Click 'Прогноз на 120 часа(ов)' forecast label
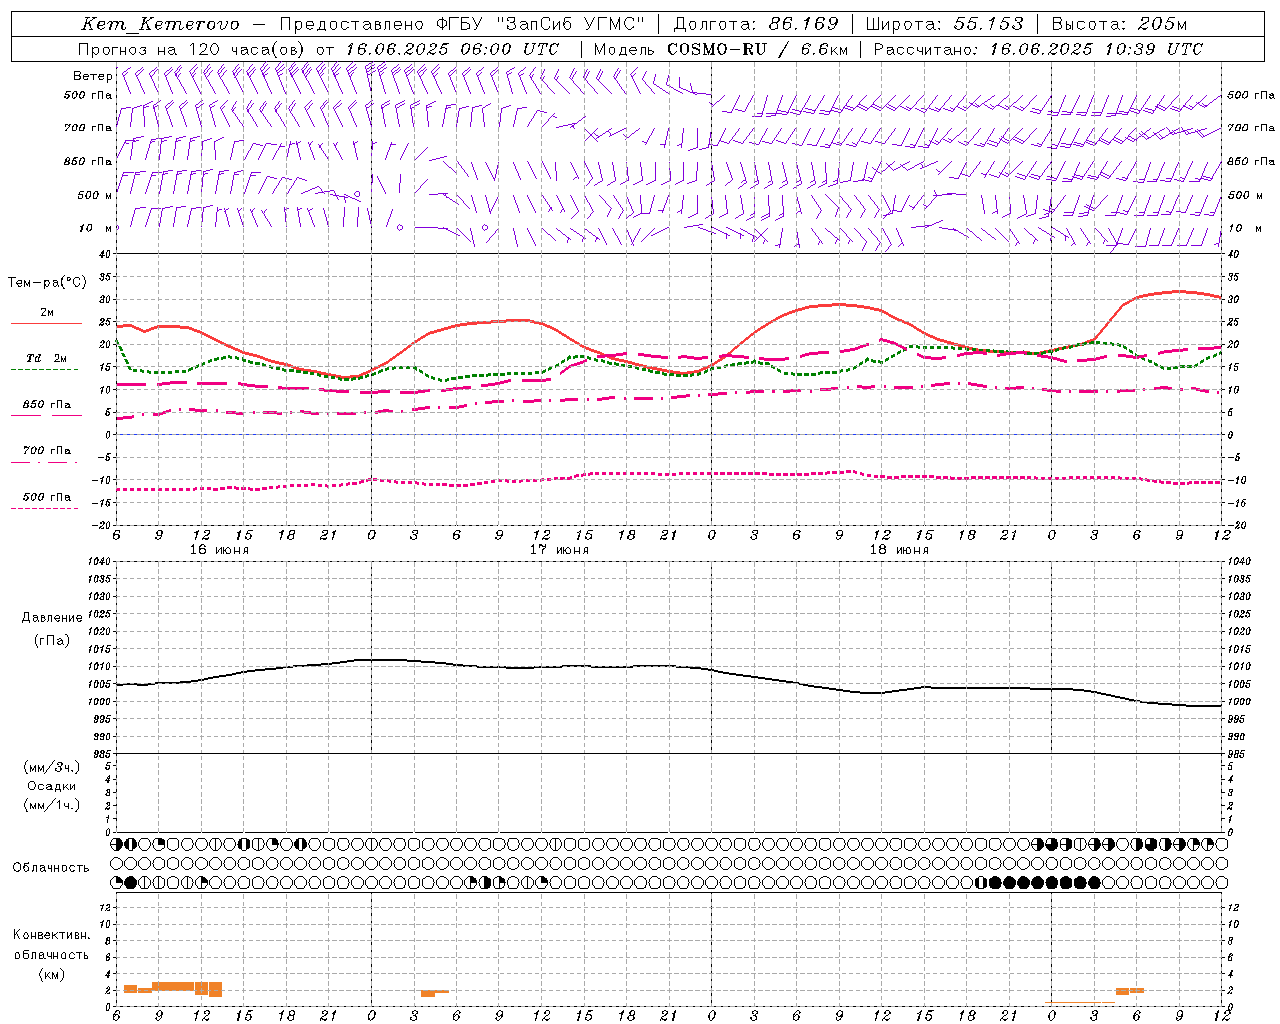This screenshot has width=1280, height=1024. tap(193, 49)
